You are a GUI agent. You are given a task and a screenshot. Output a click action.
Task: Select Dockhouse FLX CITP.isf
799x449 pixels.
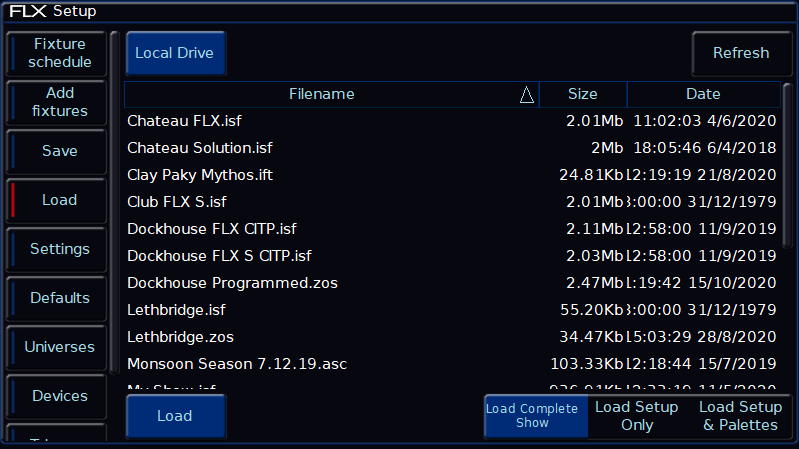tap(451, 229)
